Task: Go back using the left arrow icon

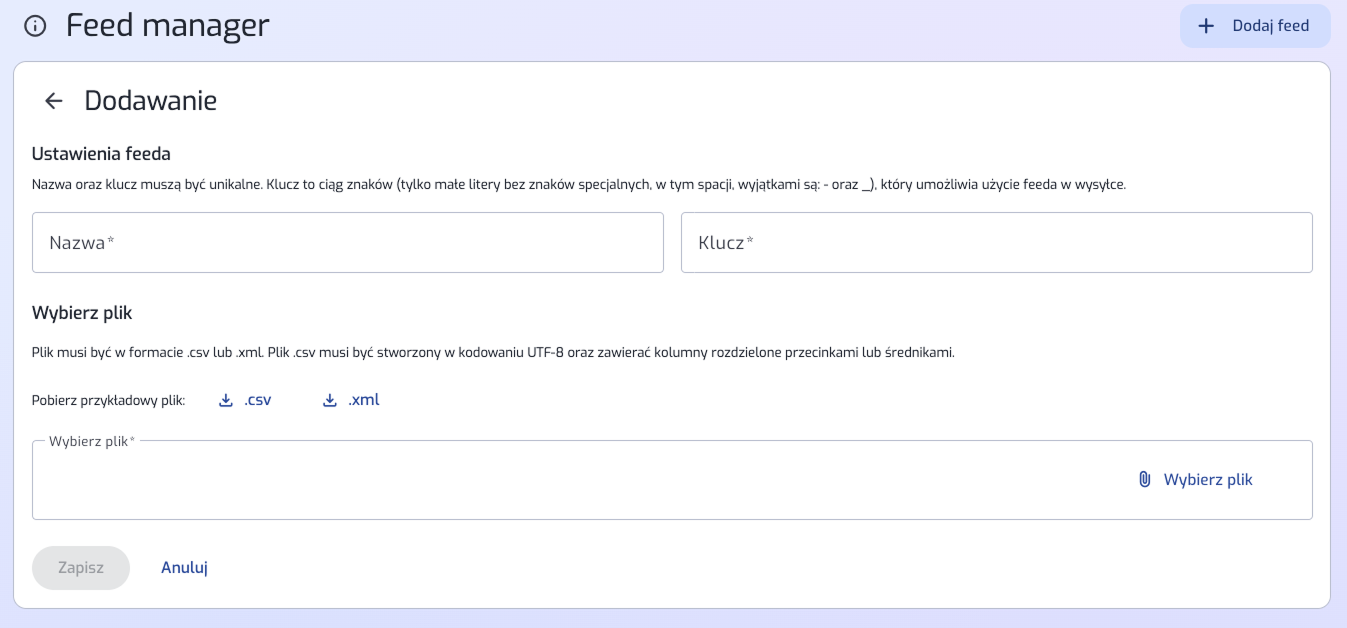Action: pos(54,101)
